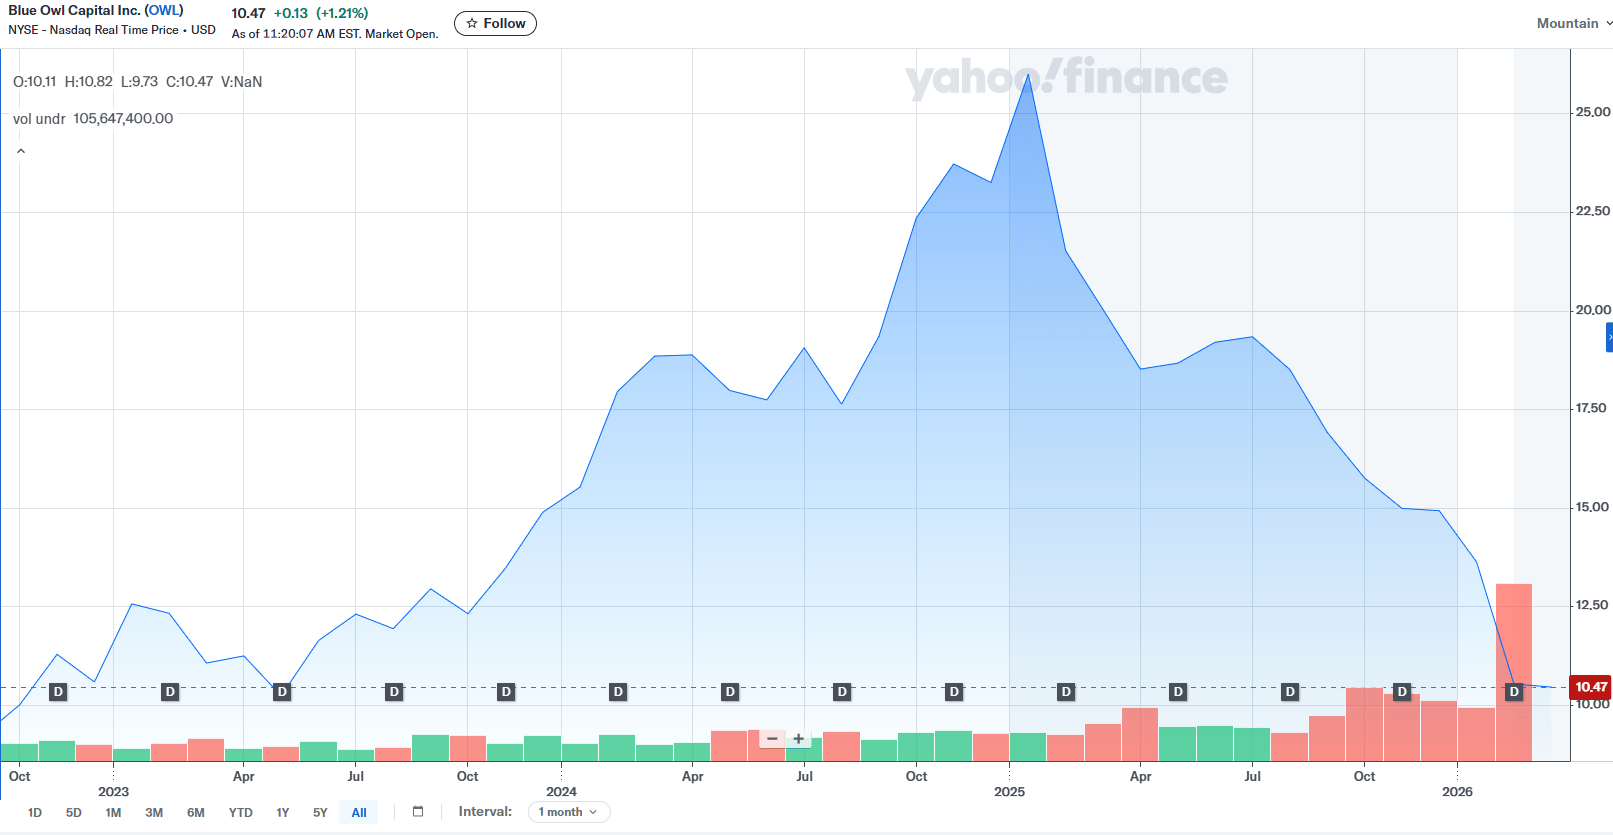This screenshot has width=1613, height=835.
Task: Click the 2025 year label on time axis
Action: tap(1009, 792)
